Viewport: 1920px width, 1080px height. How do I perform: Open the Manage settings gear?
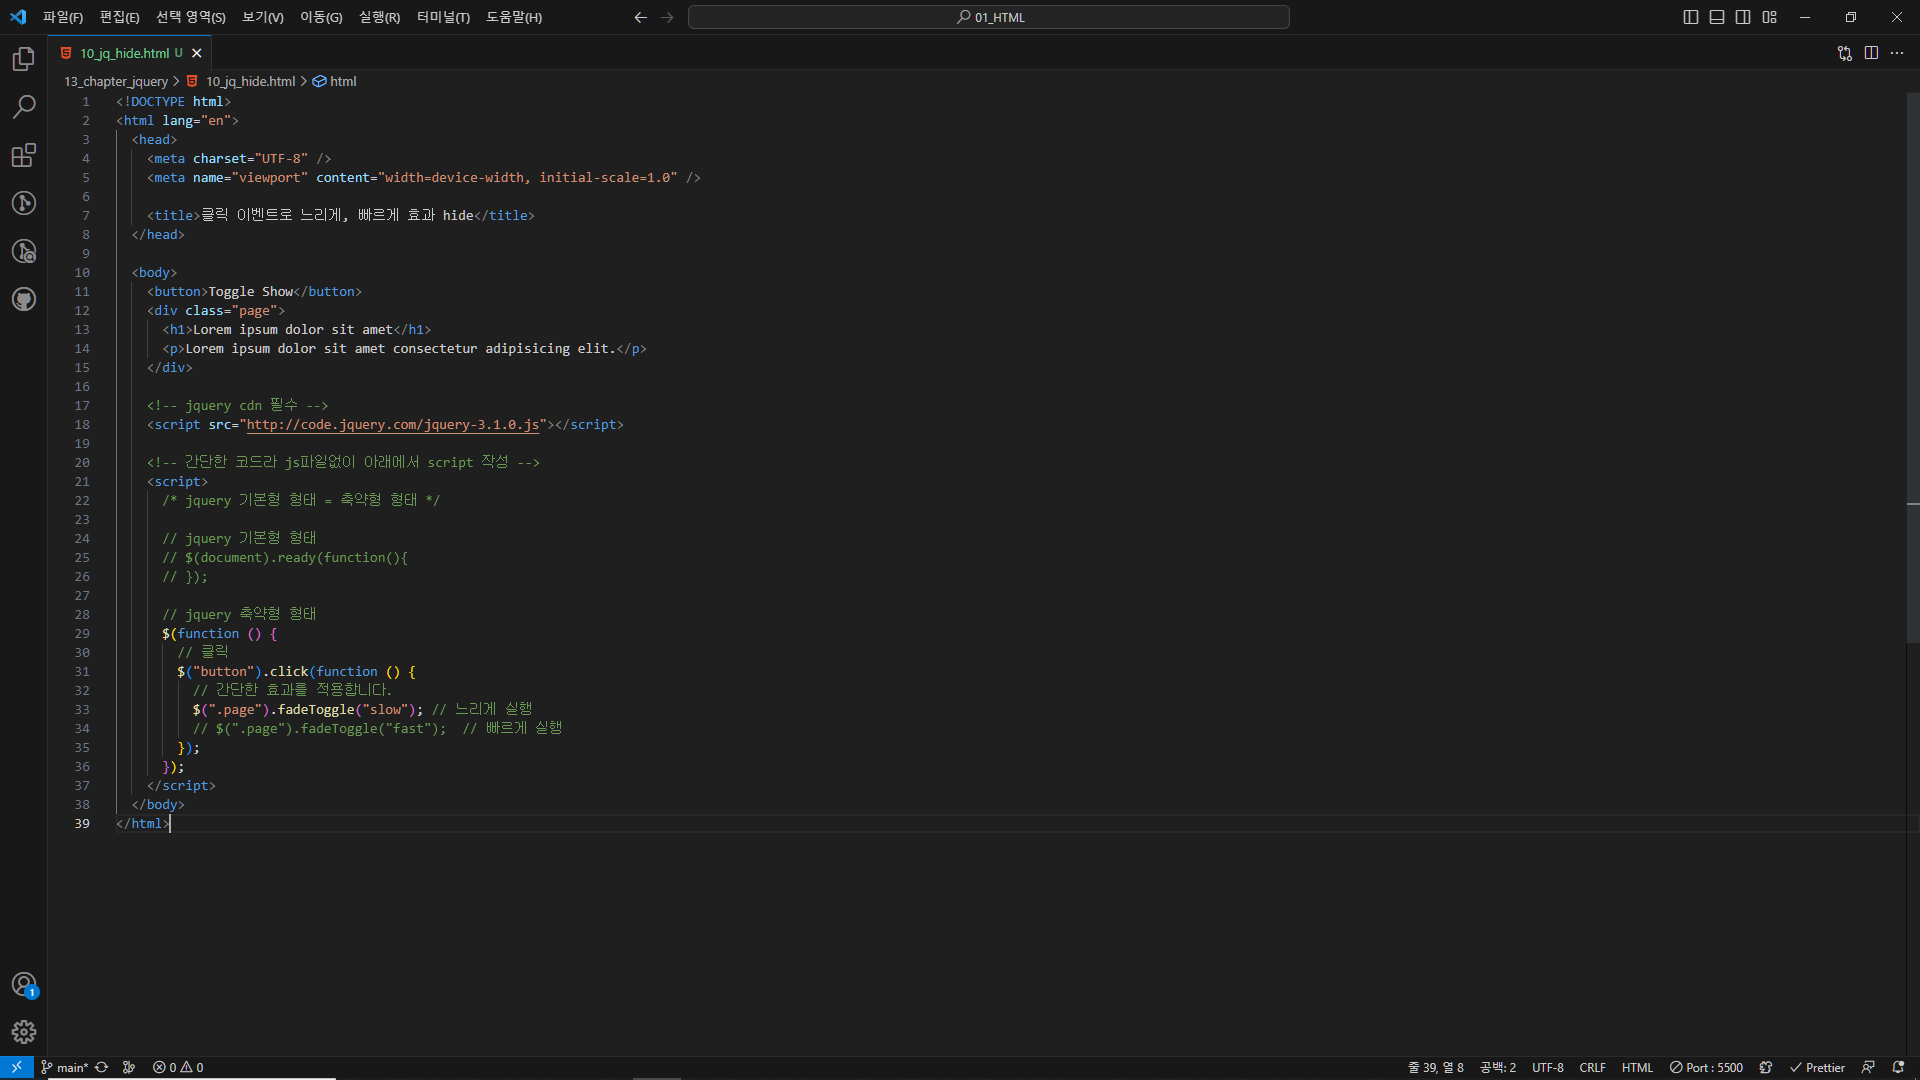pyautogui.click(x=24, y=1032)
